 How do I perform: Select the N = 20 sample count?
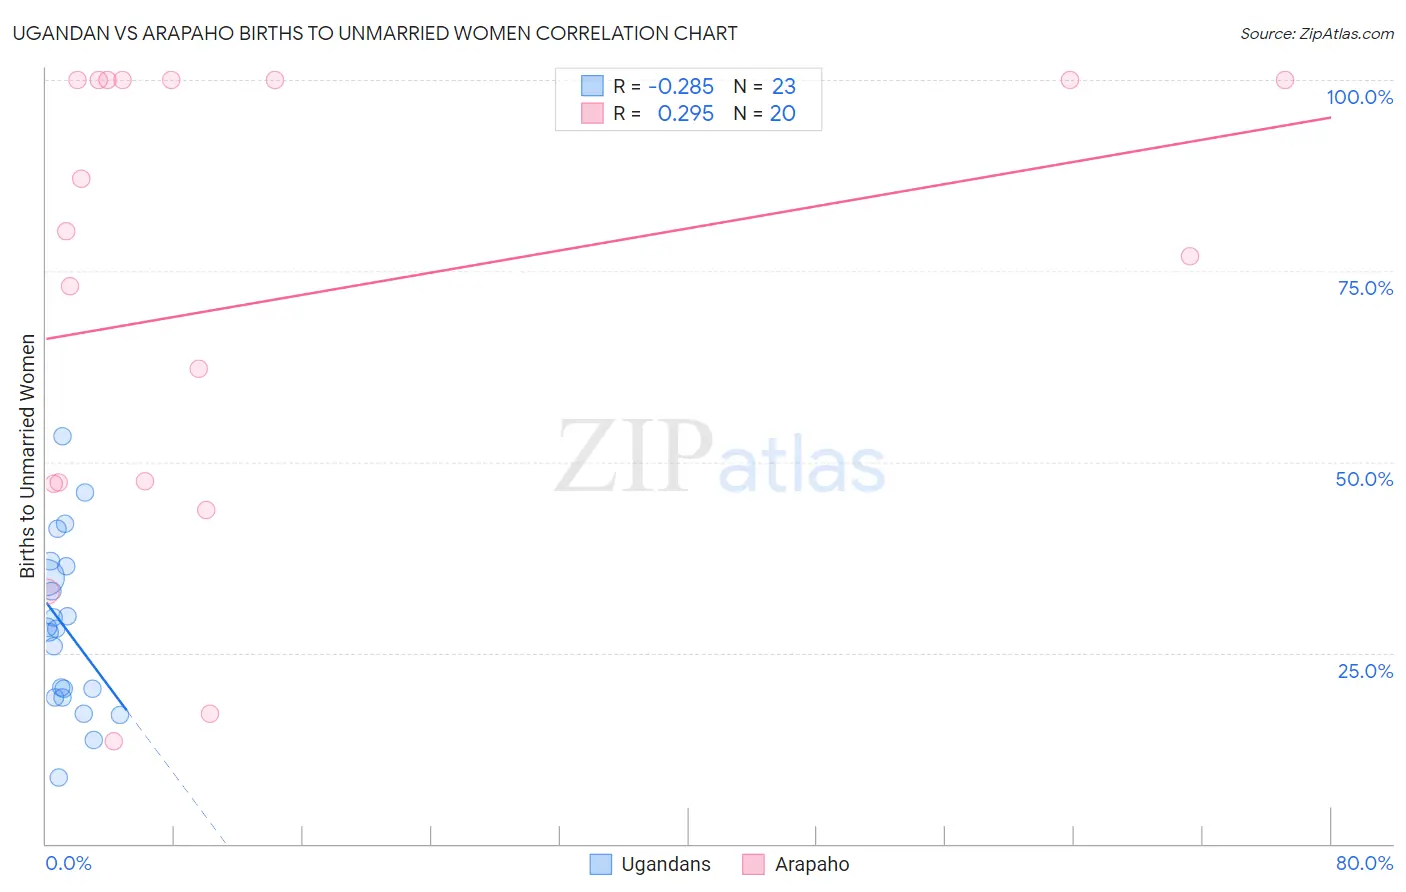[764, 114]
